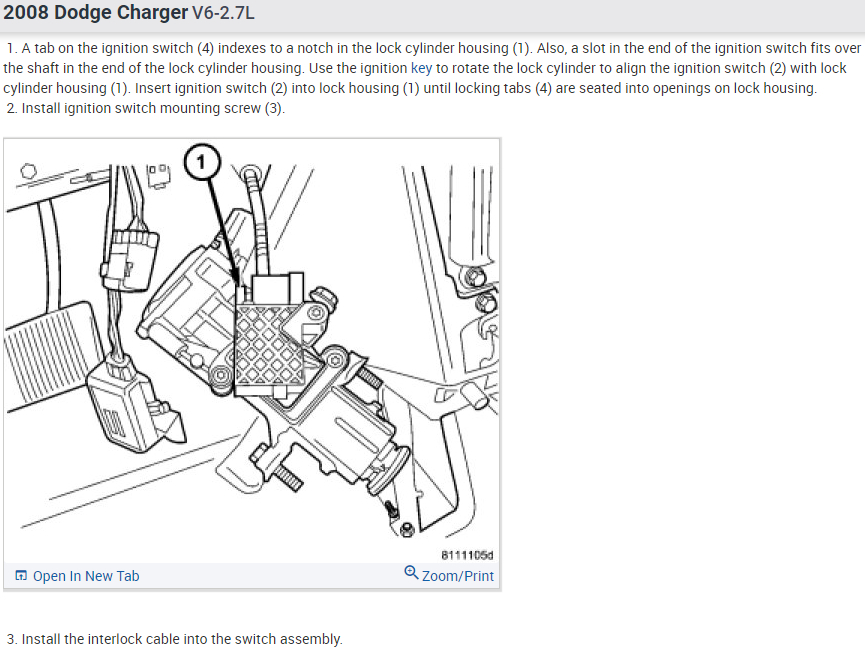This screenshot has width=865, height=648.
Task: Click the hex bolt at diagram's upper-left corner
Action: tap(28, 171)
